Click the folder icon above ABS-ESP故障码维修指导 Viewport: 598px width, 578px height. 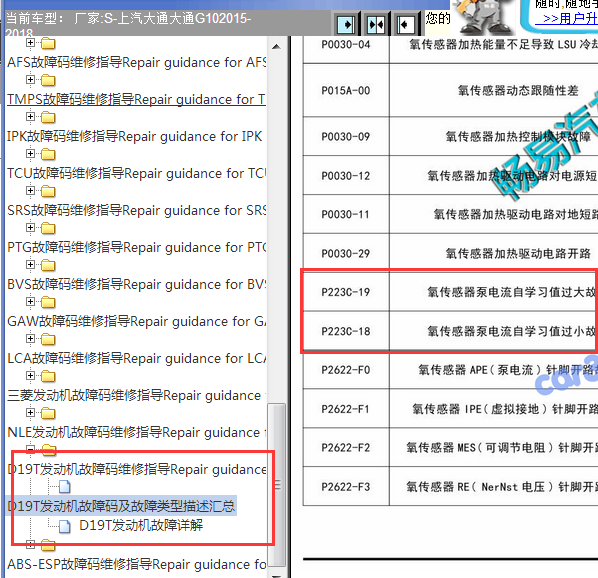48,545
